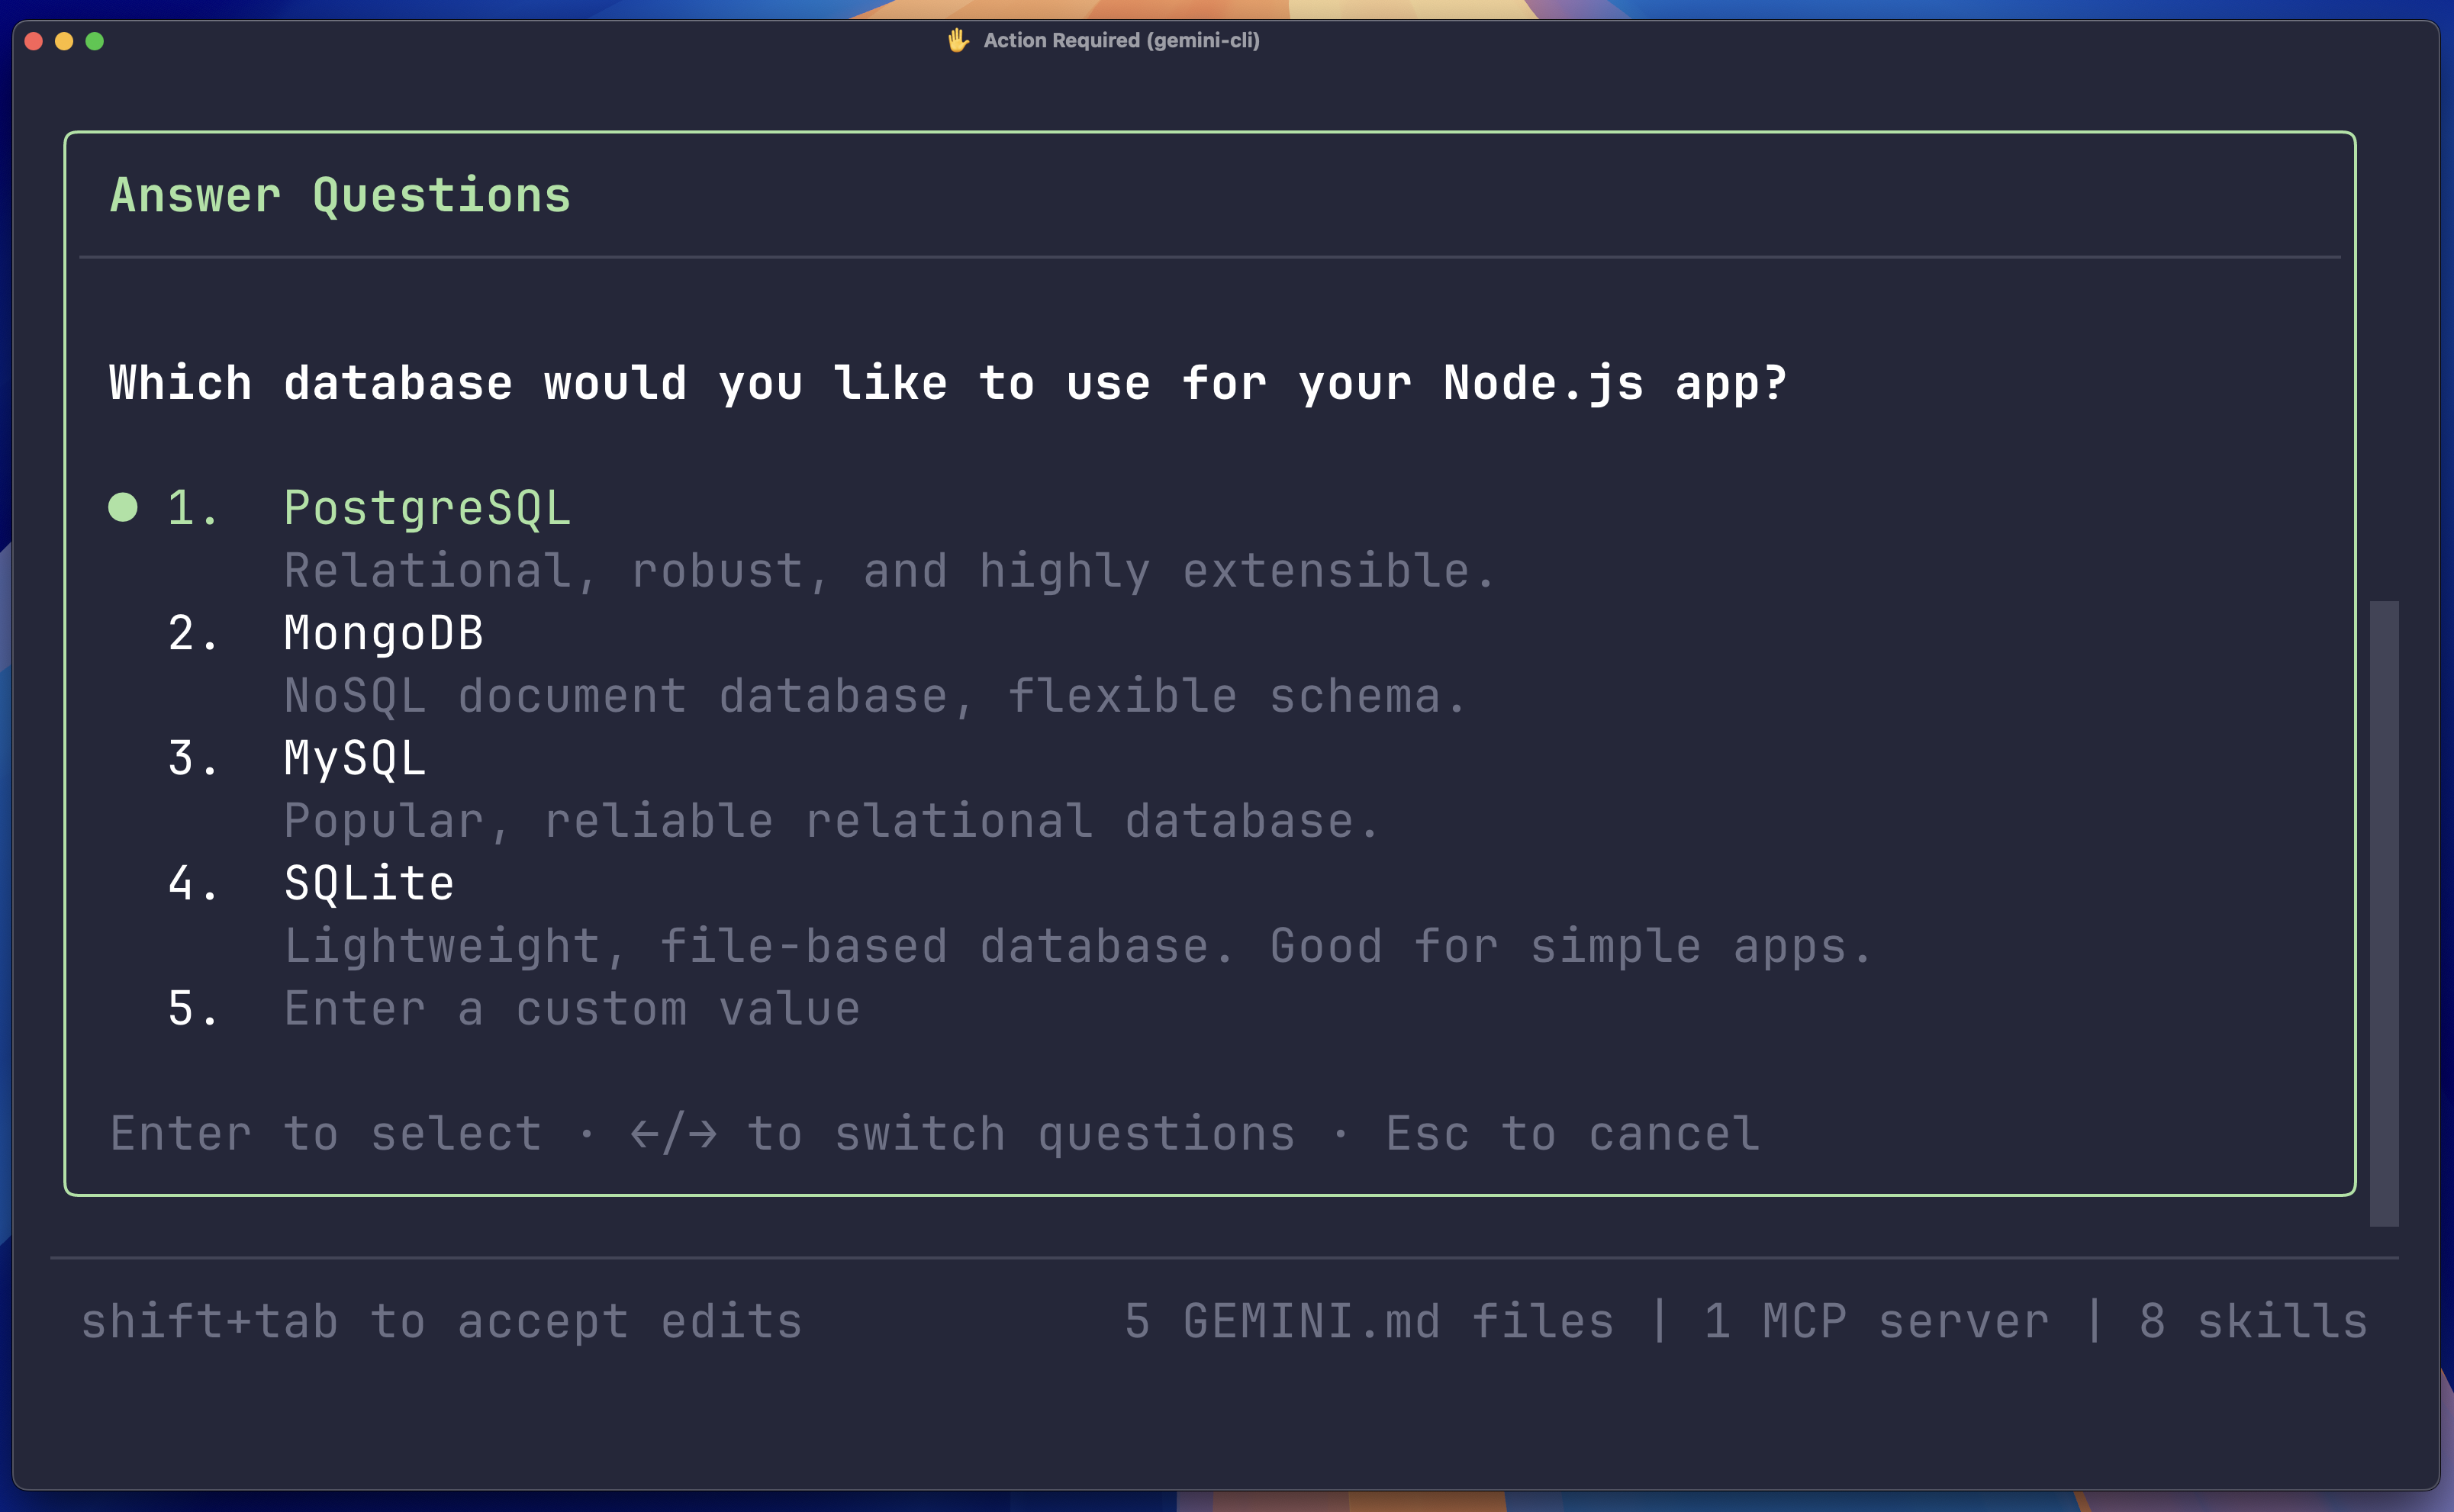Click the MongoDB NoSQL description line

[x=874, y=695]
